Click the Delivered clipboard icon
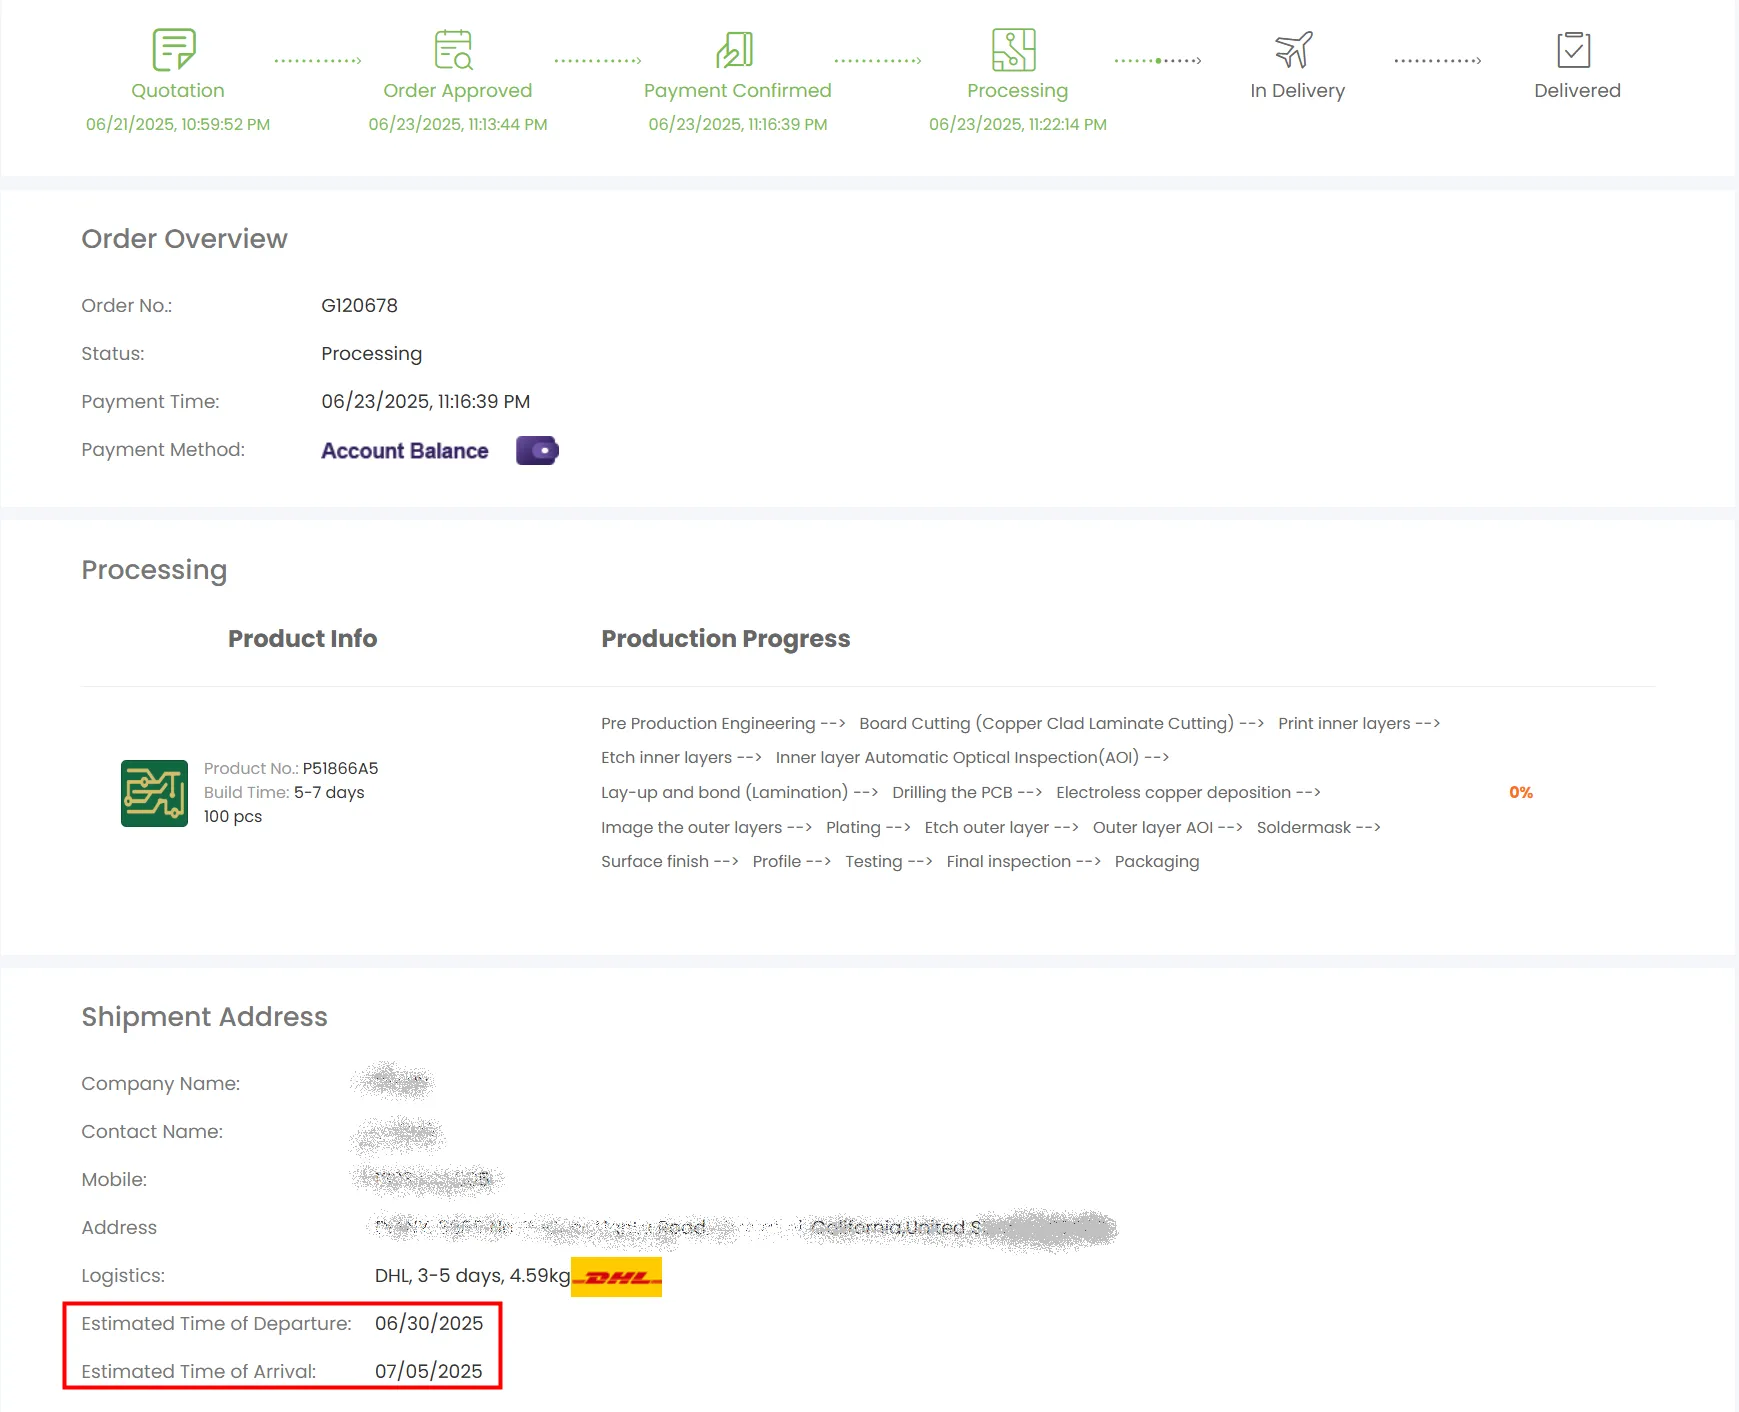Image resolution: width=1739 pixels, height=1412 pixels. 1574,49
